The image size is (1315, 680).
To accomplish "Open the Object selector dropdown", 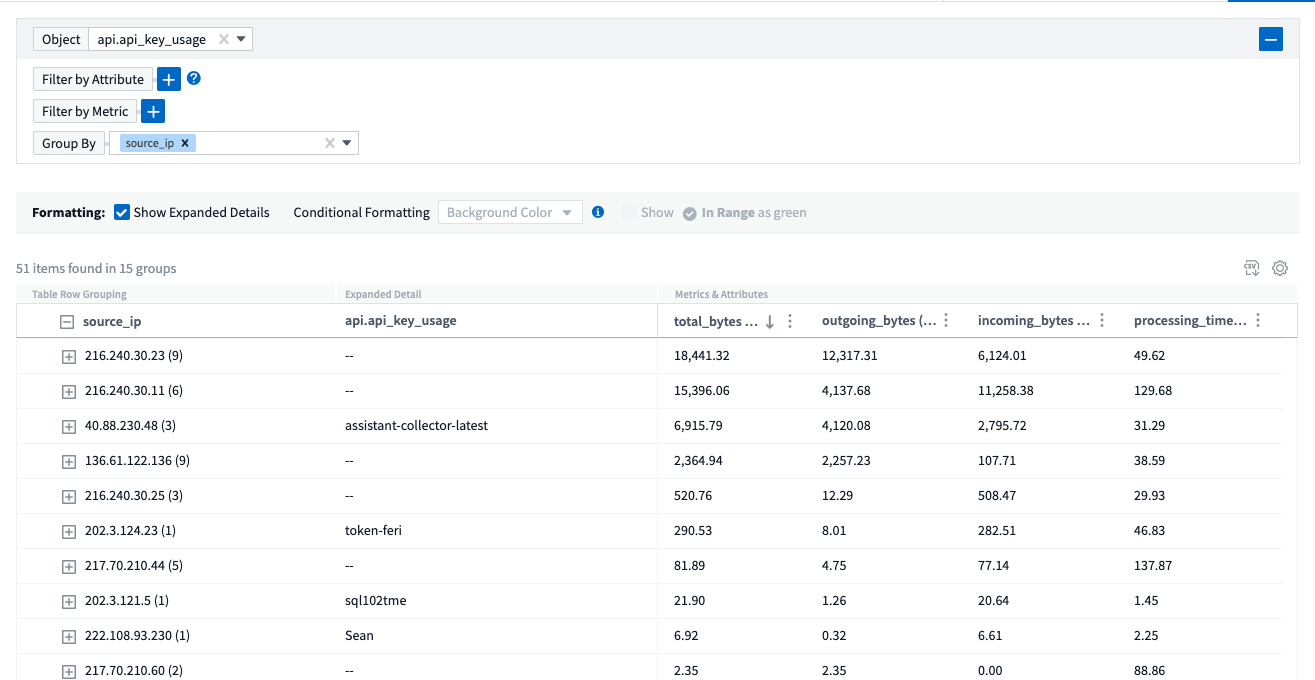I will [240, 39].
